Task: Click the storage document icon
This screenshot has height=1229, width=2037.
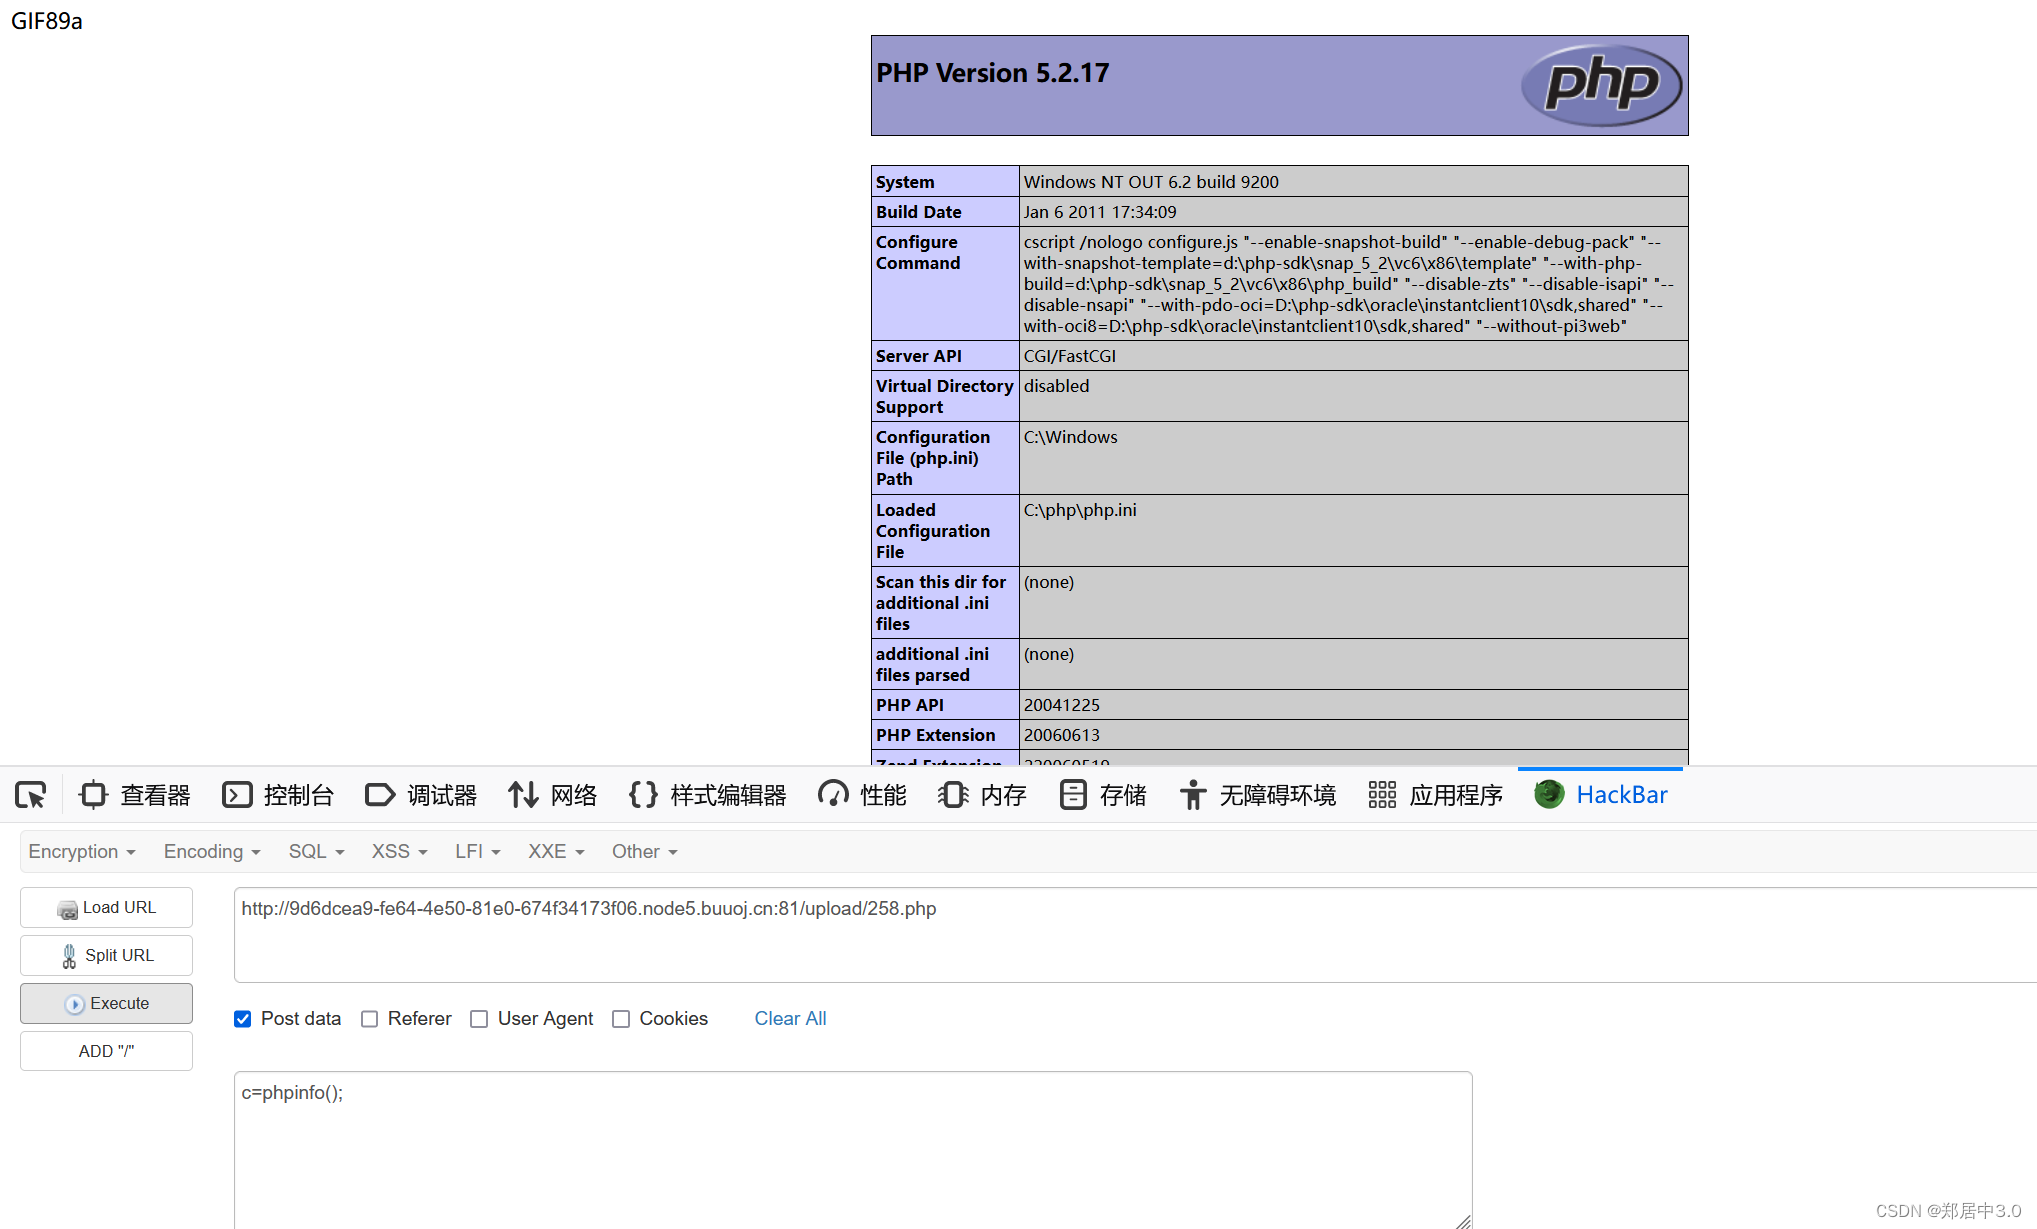Action: tap(1073, 795)
